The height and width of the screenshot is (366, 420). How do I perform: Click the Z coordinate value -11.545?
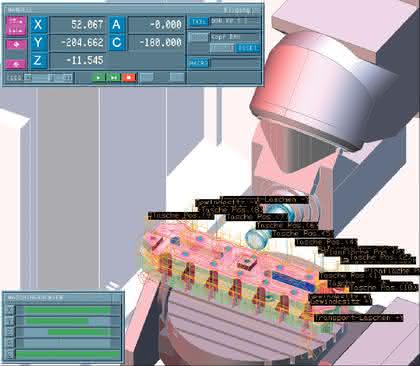click(x=77, y=61)
